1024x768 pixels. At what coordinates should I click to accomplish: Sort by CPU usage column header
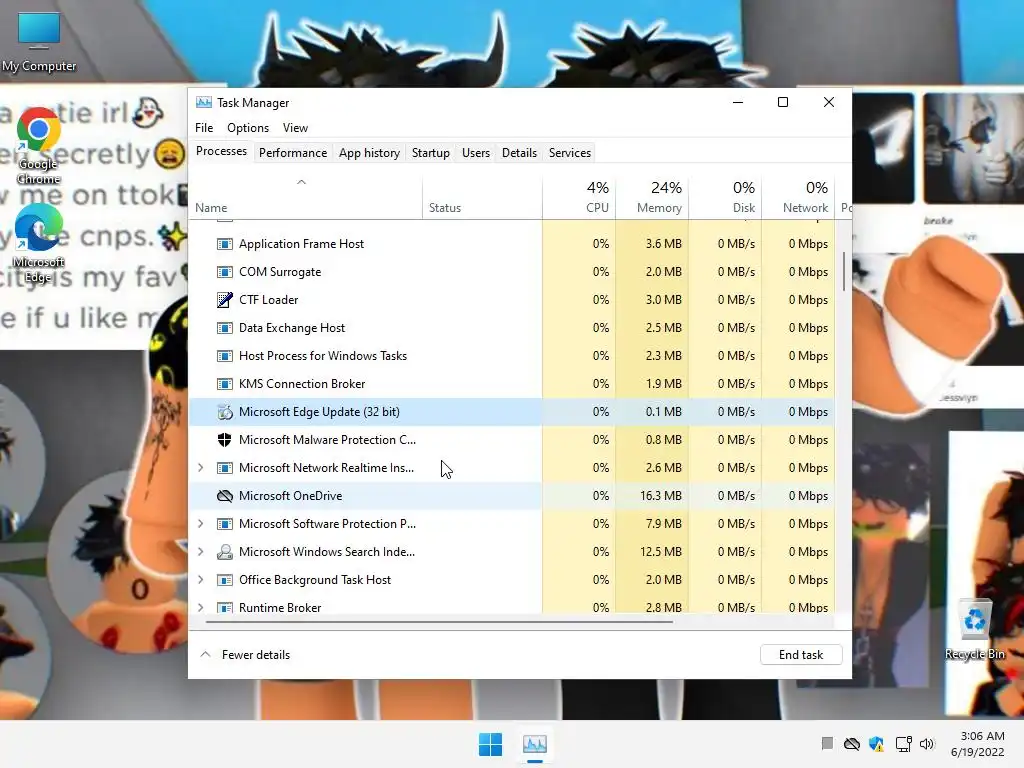pos(579,197)
